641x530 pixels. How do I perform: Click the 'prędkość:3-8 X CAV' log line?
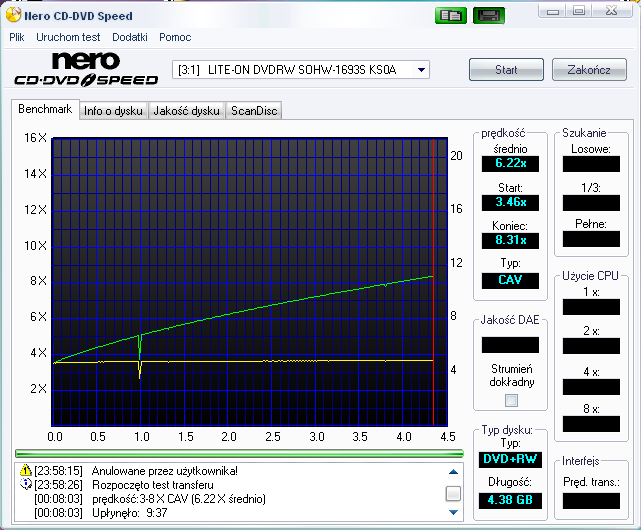[179, 499]
